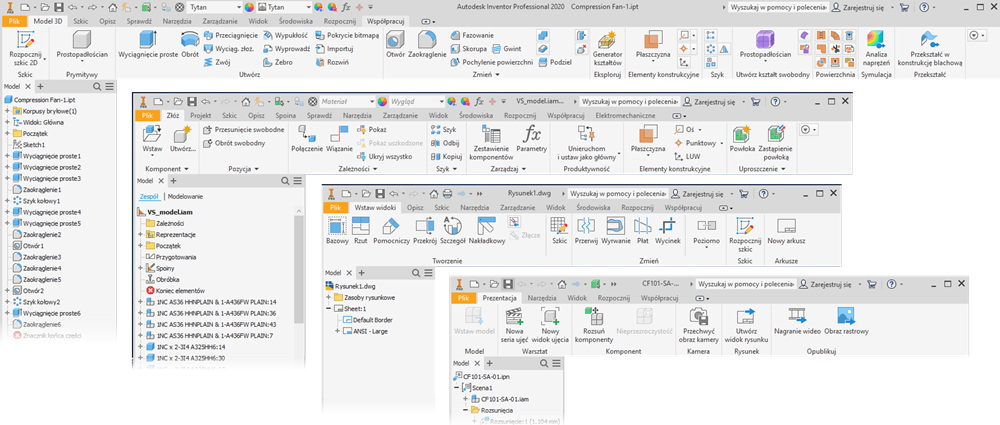
Task: Open Zestawienie komponentów in assembly window
Action: click(491, 142)
